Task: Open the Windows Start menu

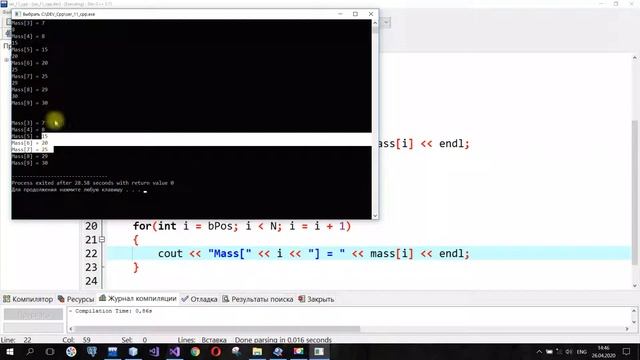Action: click(x=9, y=351)
